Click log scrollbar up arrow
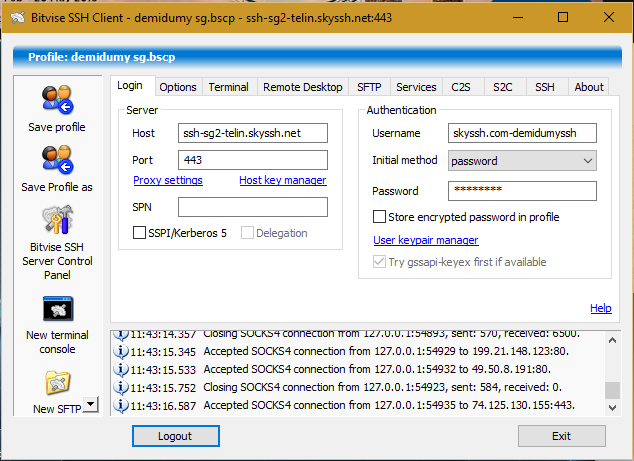The width and height of the screenshot is (634, 461). pyautogui.click(x=612, y=340)
